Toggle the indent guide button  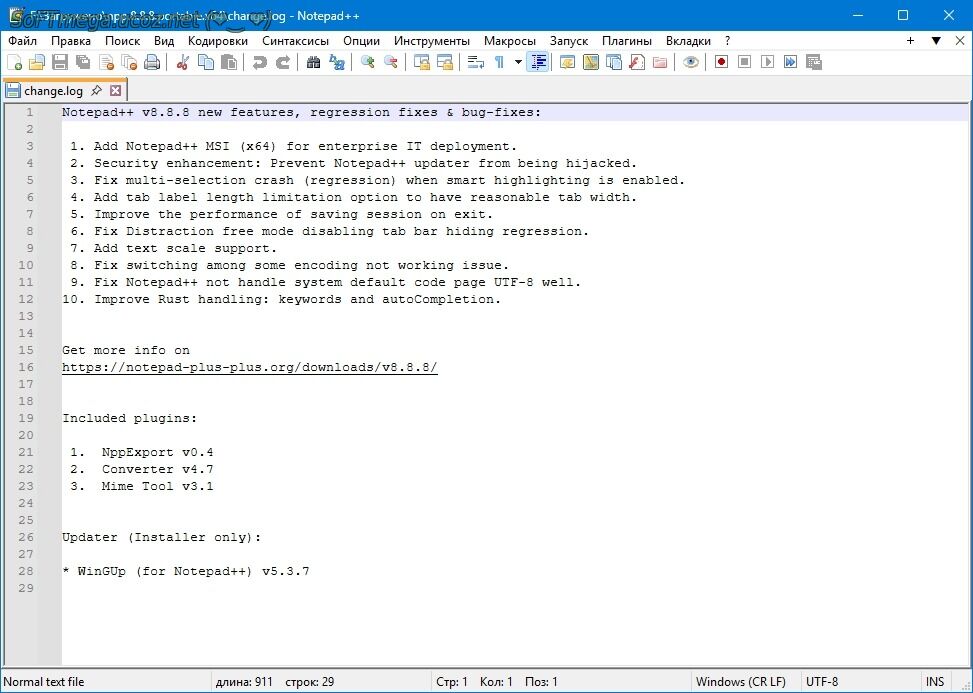538,62
